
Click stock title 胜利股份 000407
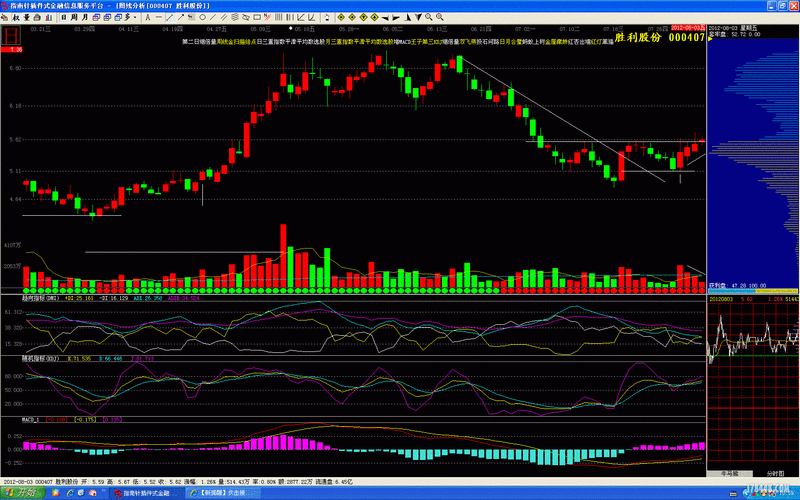tap(660, 37)
